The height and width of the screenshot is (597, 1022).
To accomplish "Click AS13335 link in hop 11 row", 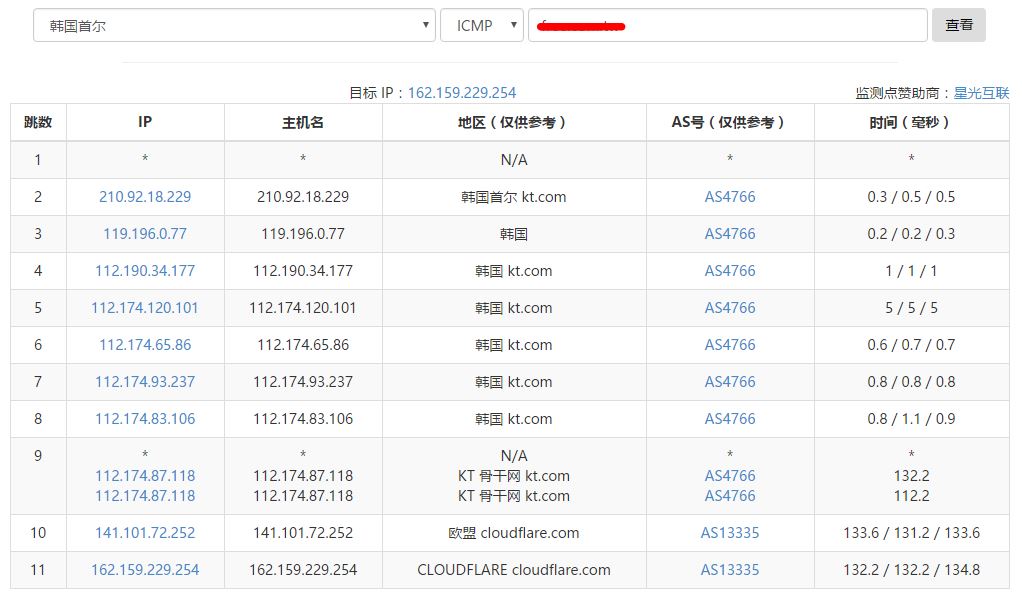I will tap(729, 570).
